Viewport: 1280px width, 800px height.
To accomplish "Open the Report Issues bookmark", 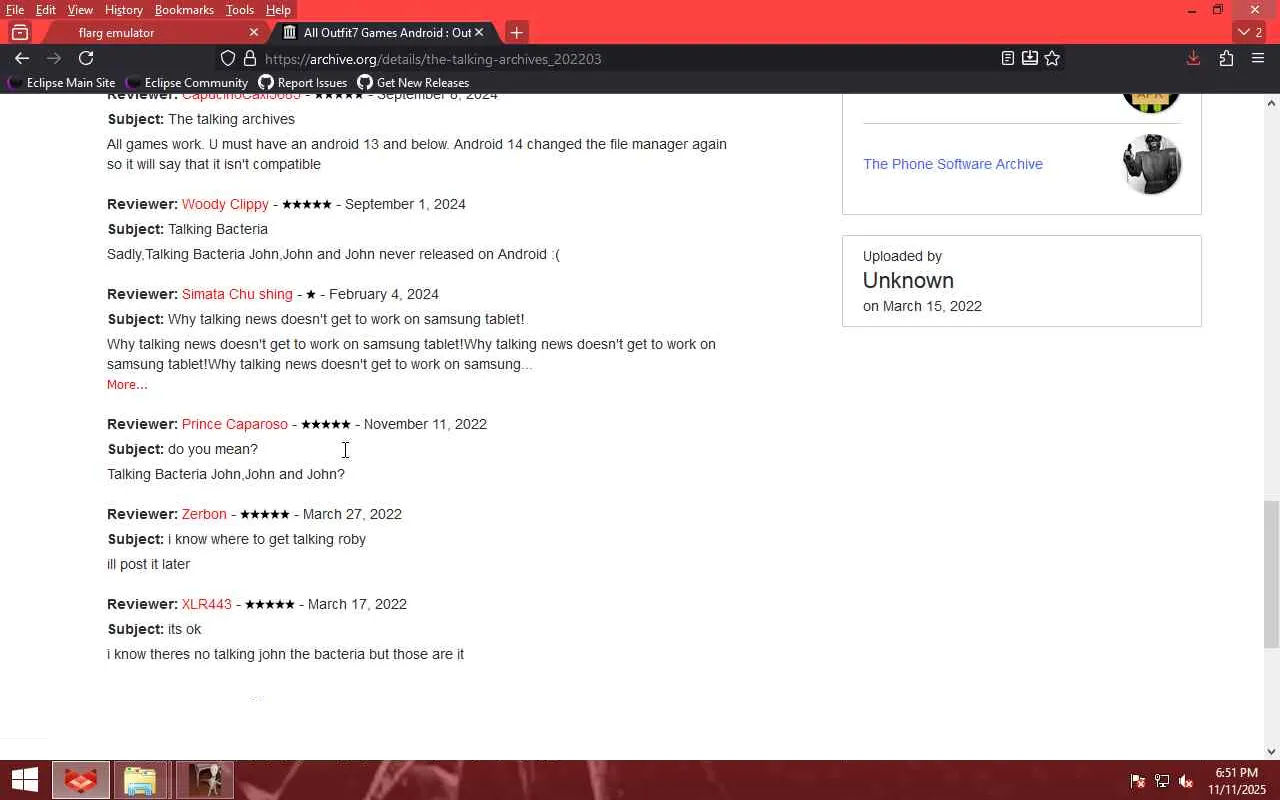I will (303, 83).
